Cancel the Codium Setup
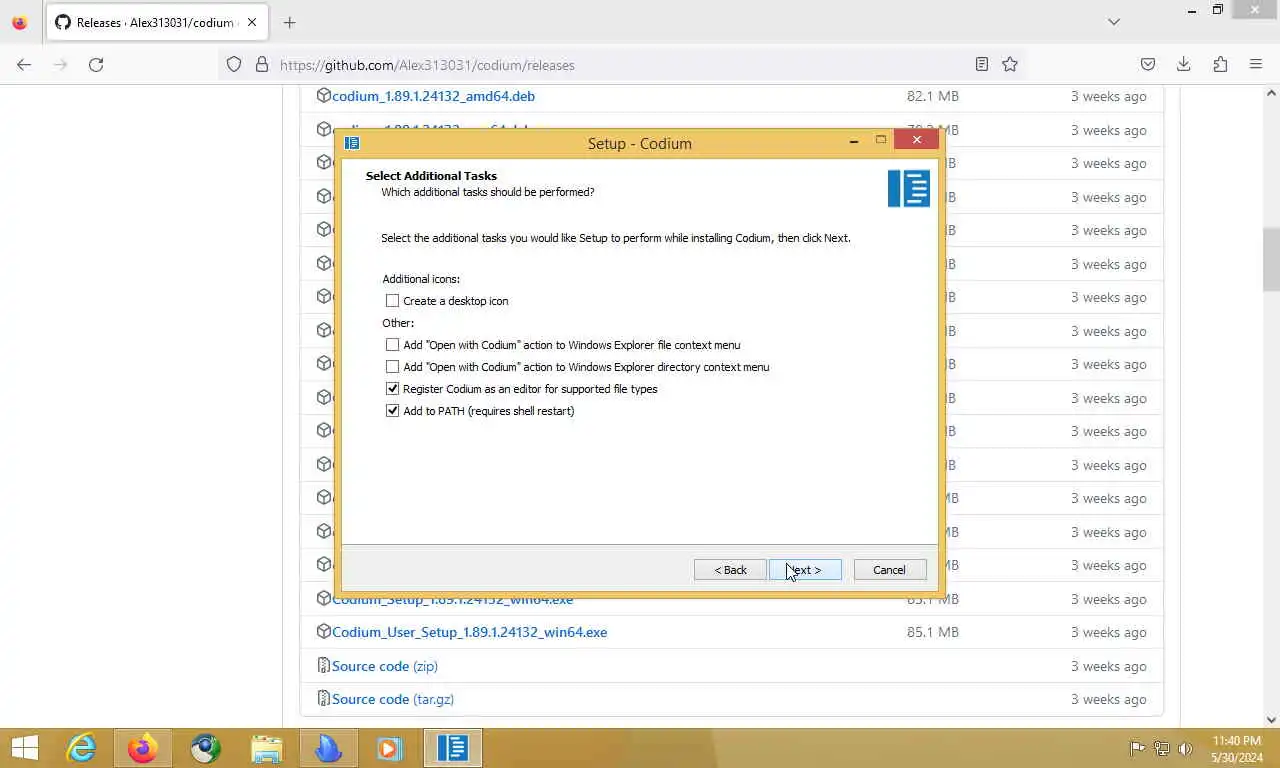The width and height of the screenshot is (1280, 768). coord(889,570)
